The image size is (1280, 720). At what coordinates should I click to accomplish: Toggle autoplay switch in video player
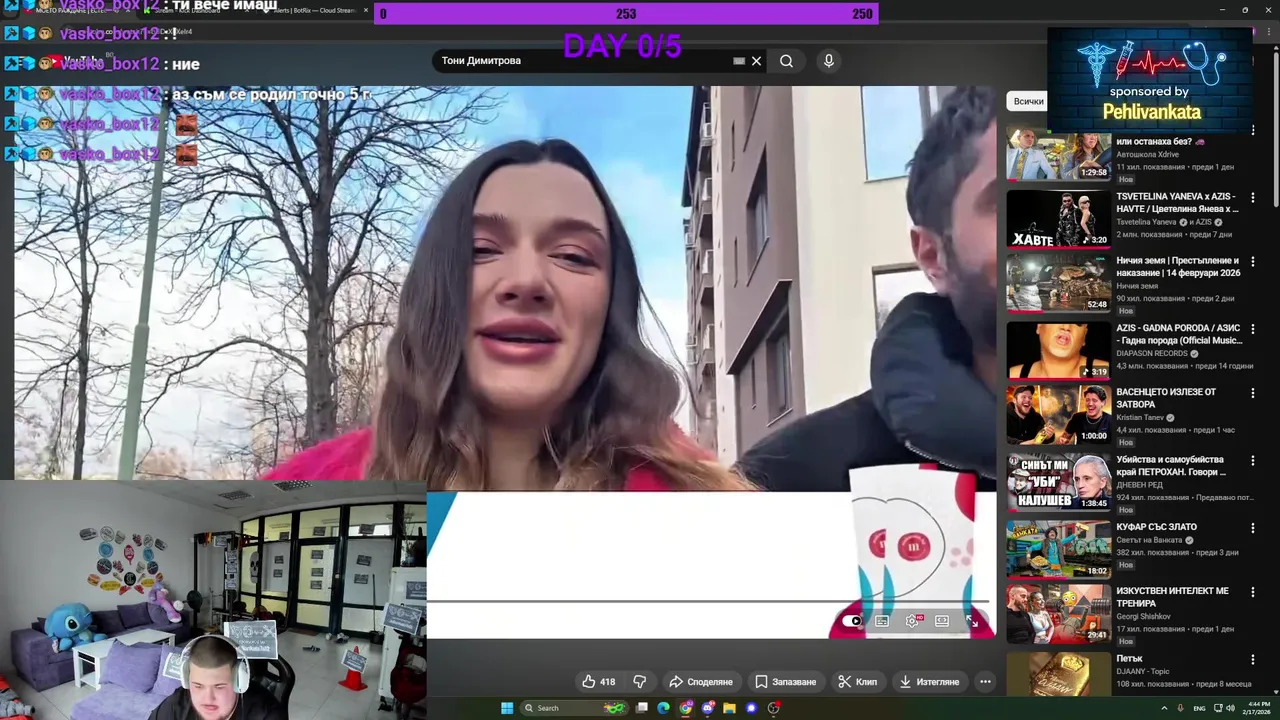click(852, 621)
